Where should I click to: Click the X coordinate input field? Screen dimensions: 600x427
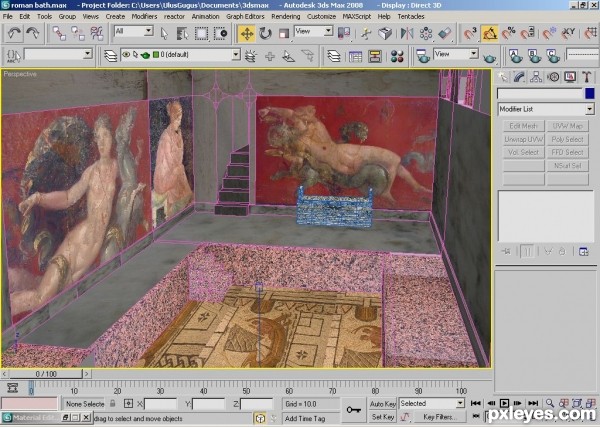pos(160,404)
